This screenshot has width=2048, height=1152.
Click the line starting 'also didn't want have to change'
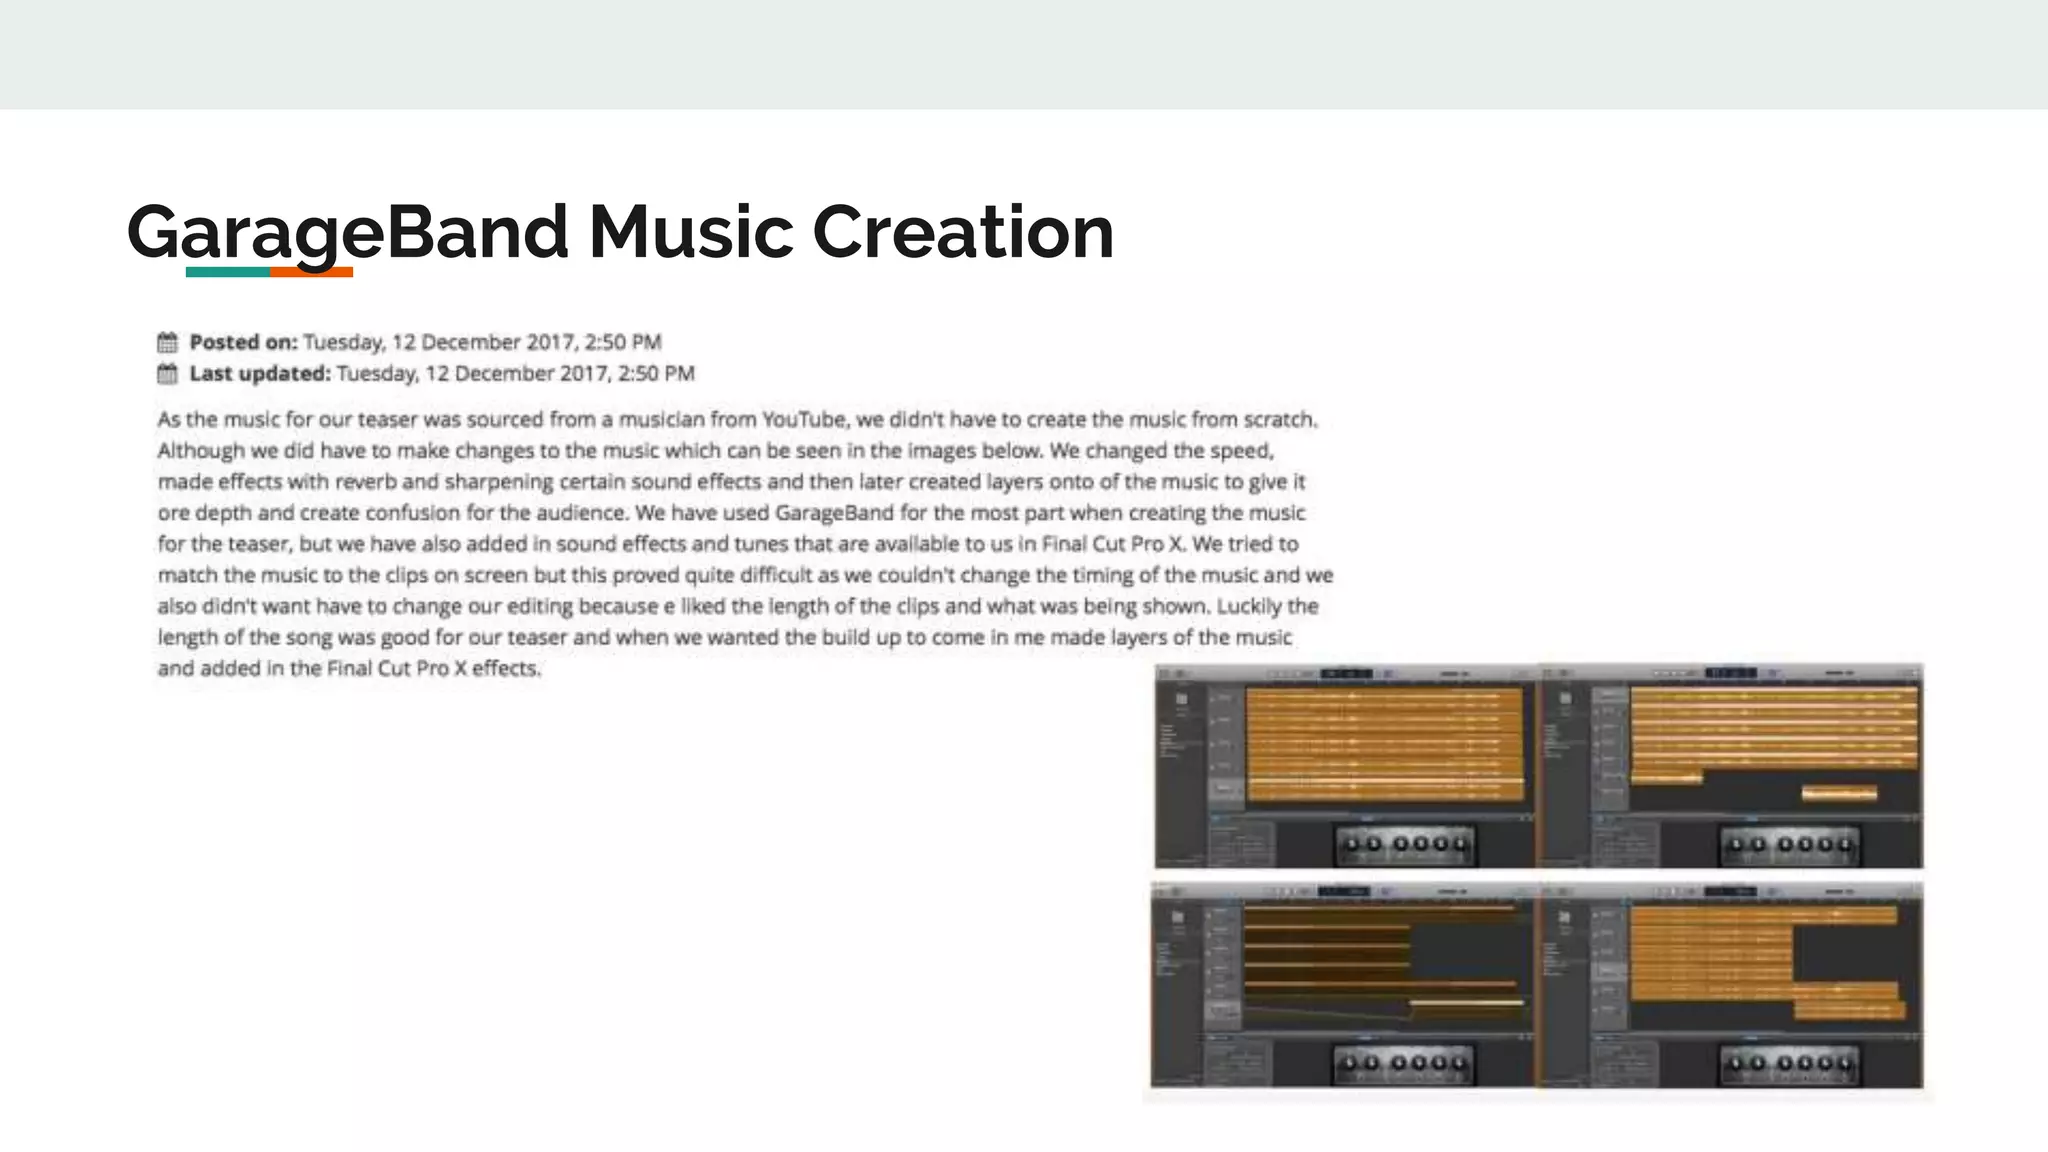738,606
